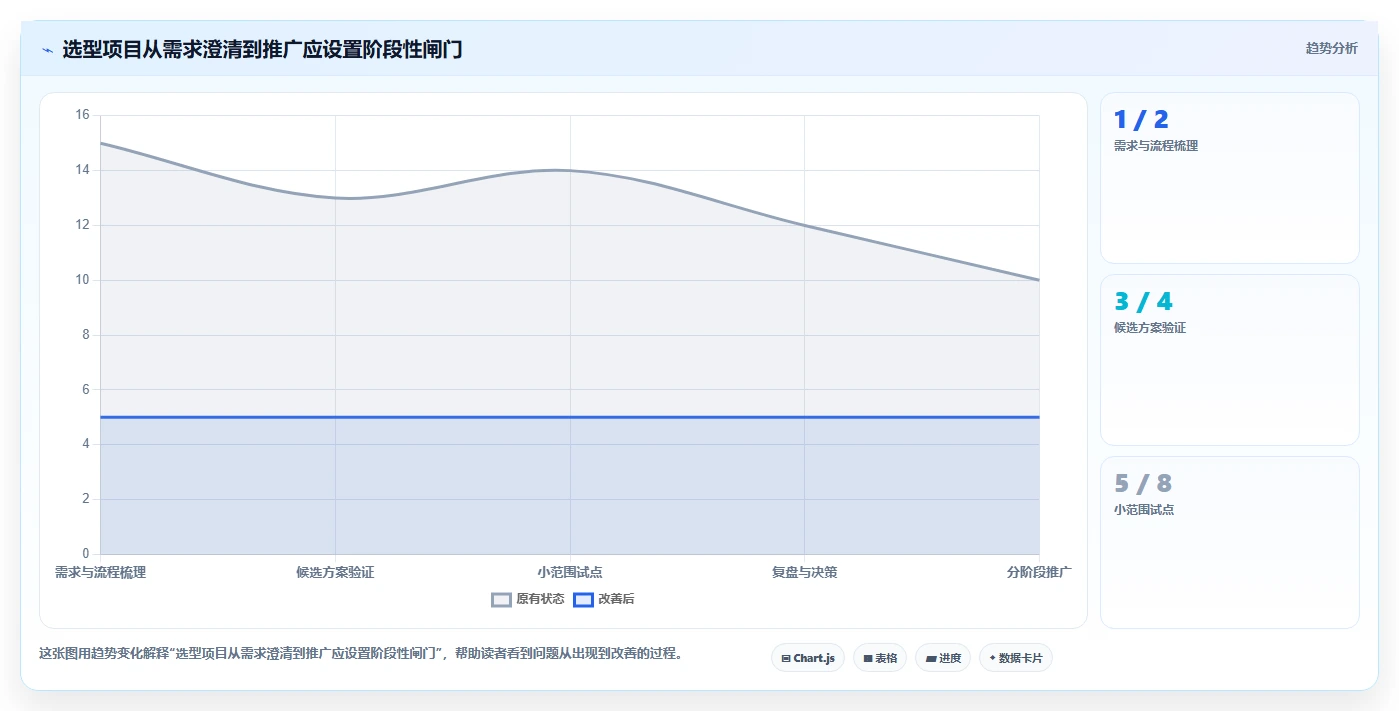
Task: Select the 数据卡片 tag
Action: pyautogui.click(x=1016, y=658)
